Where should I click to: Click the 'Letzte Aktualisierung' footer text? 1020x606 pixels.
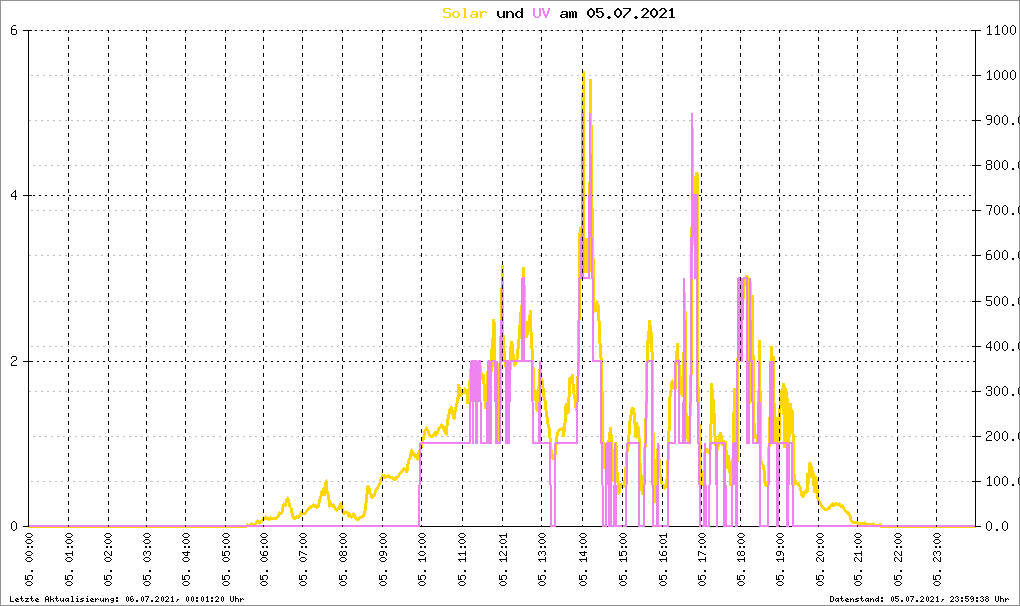coord(127,599)
